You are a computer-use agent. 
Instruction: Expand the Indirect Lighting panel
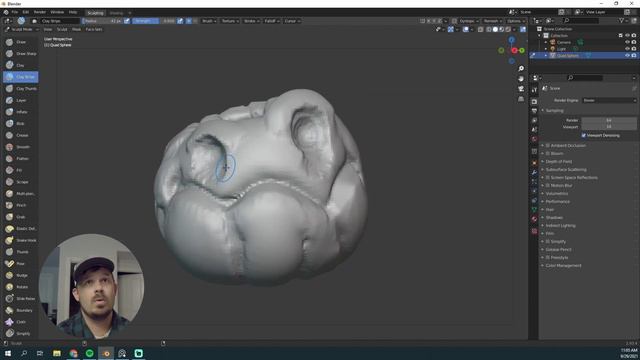[560, 226]
